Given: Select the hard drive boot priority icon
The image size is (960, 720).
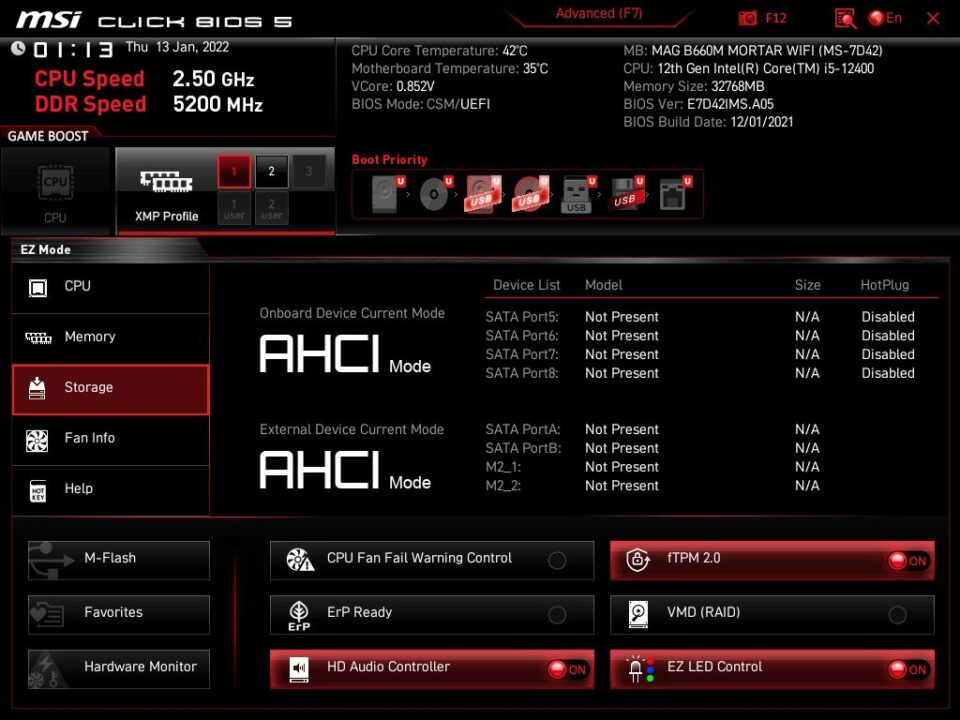Looking at the screenshot, I should tap(387, 194).
